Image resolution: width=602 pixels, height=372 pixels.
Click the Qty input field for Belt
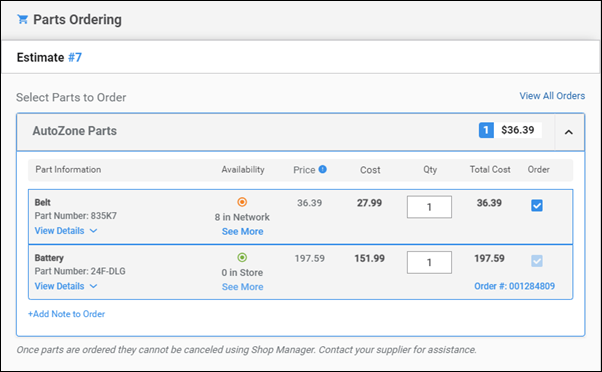[429, 207]
